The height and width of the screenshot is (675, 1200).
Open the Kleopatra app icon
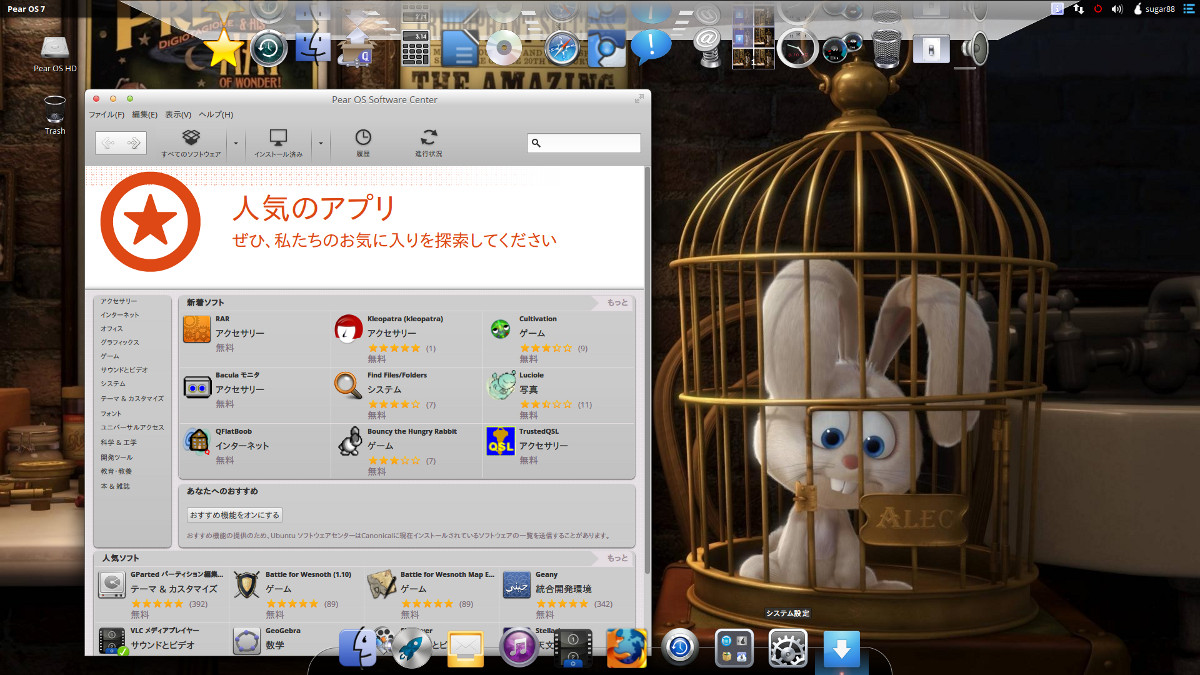pyautogui.click(x=348, y=328)
